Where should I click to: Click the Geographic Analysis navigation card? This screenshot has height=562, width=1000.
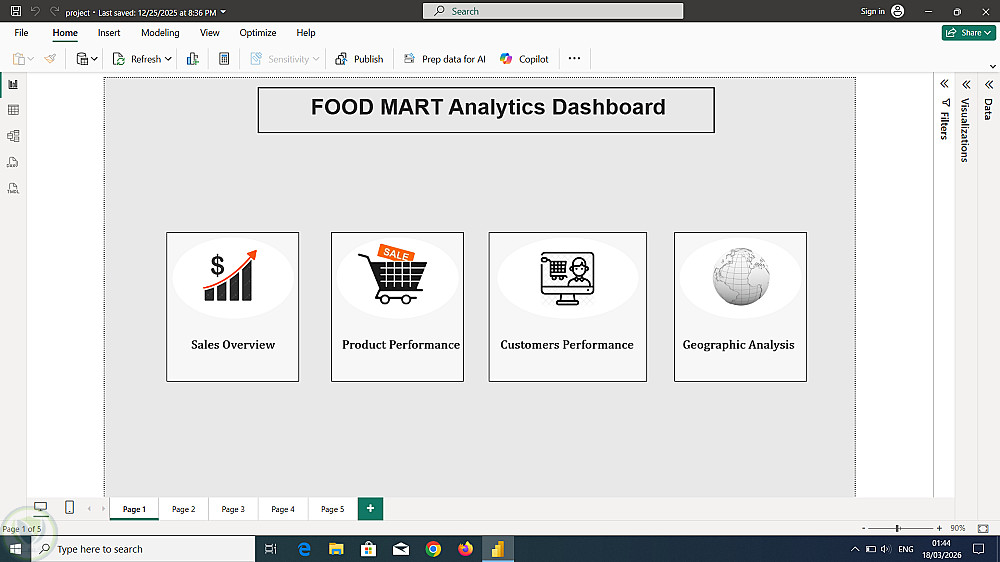tap(740, 307)
